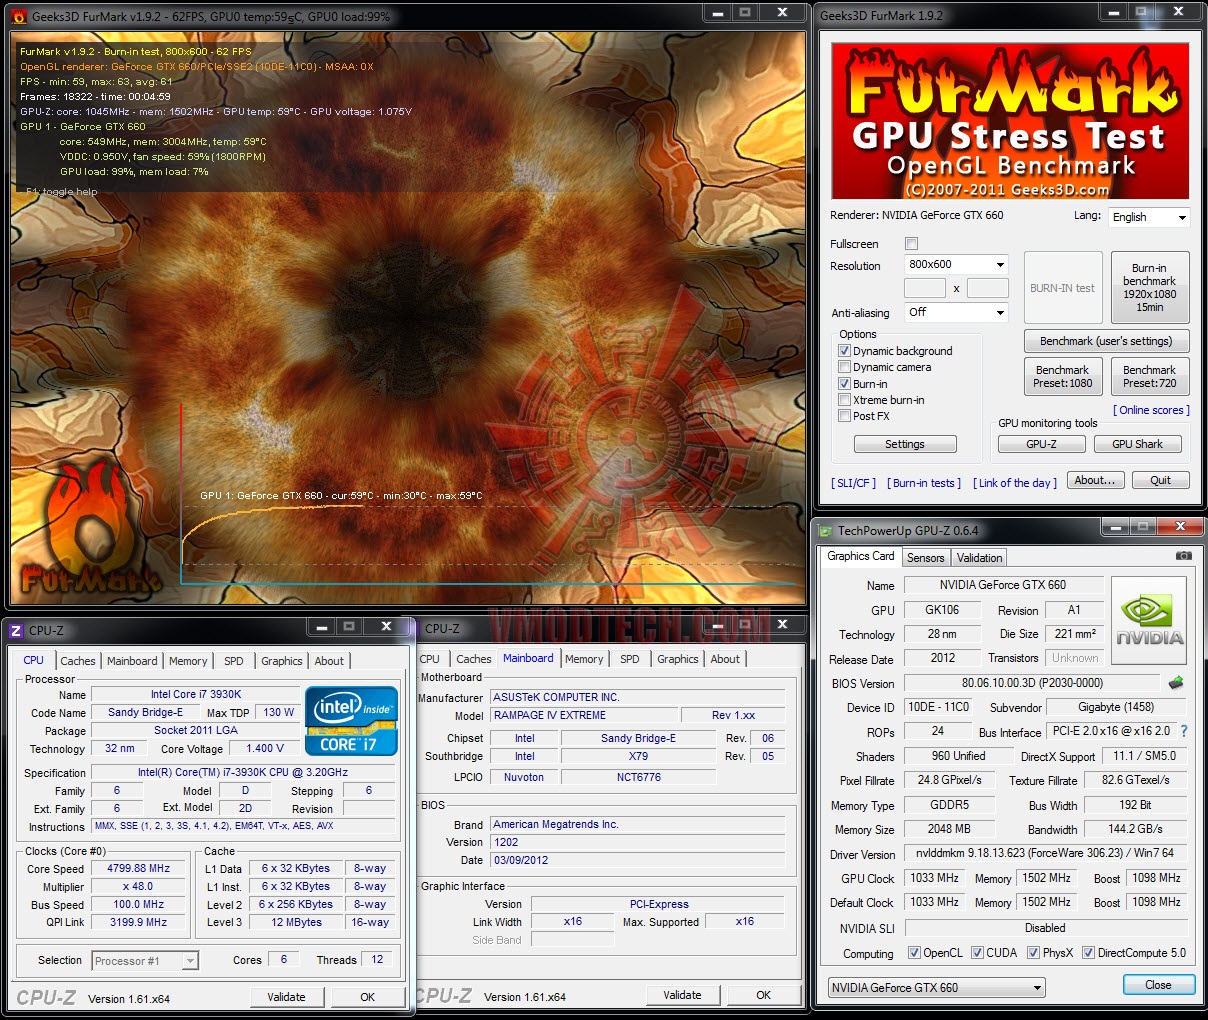Open the Burn-in tests link
Viewport: 1208px width, 1020px height.
[925, 483]
